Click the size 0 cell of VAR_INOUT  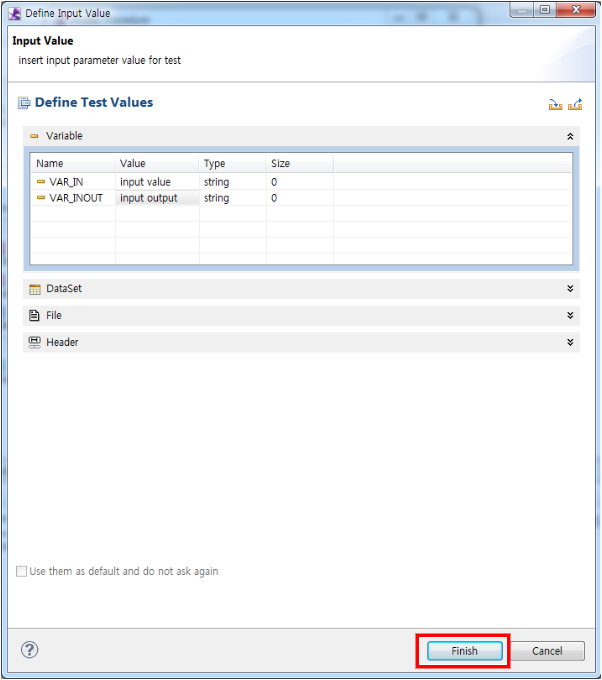coord(300,198)
